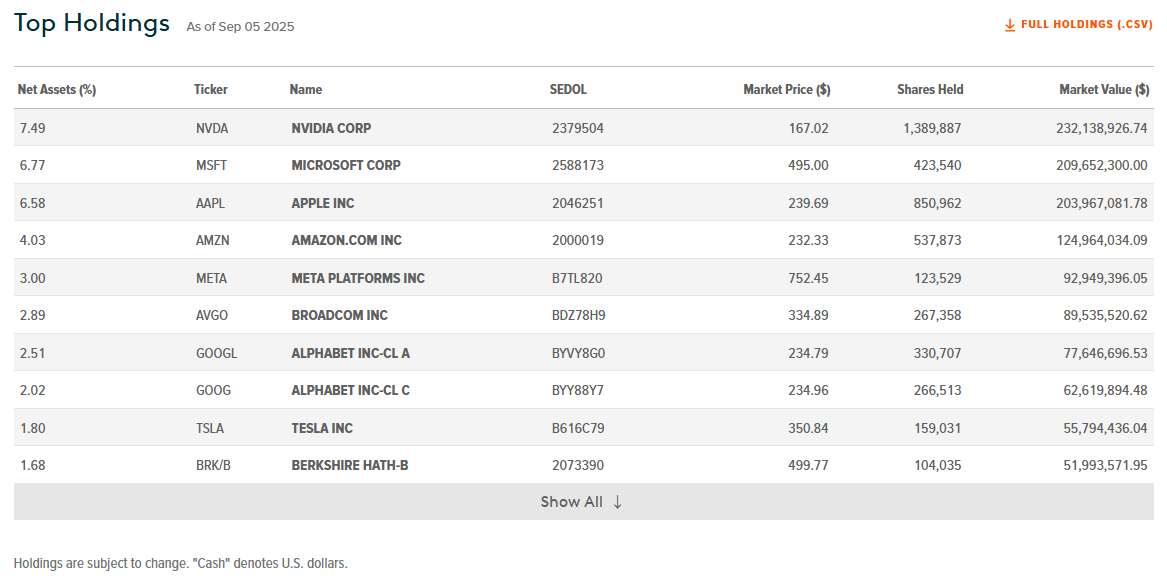
Task: Click the 3.00 net assets value
Action: coord(33,278)
